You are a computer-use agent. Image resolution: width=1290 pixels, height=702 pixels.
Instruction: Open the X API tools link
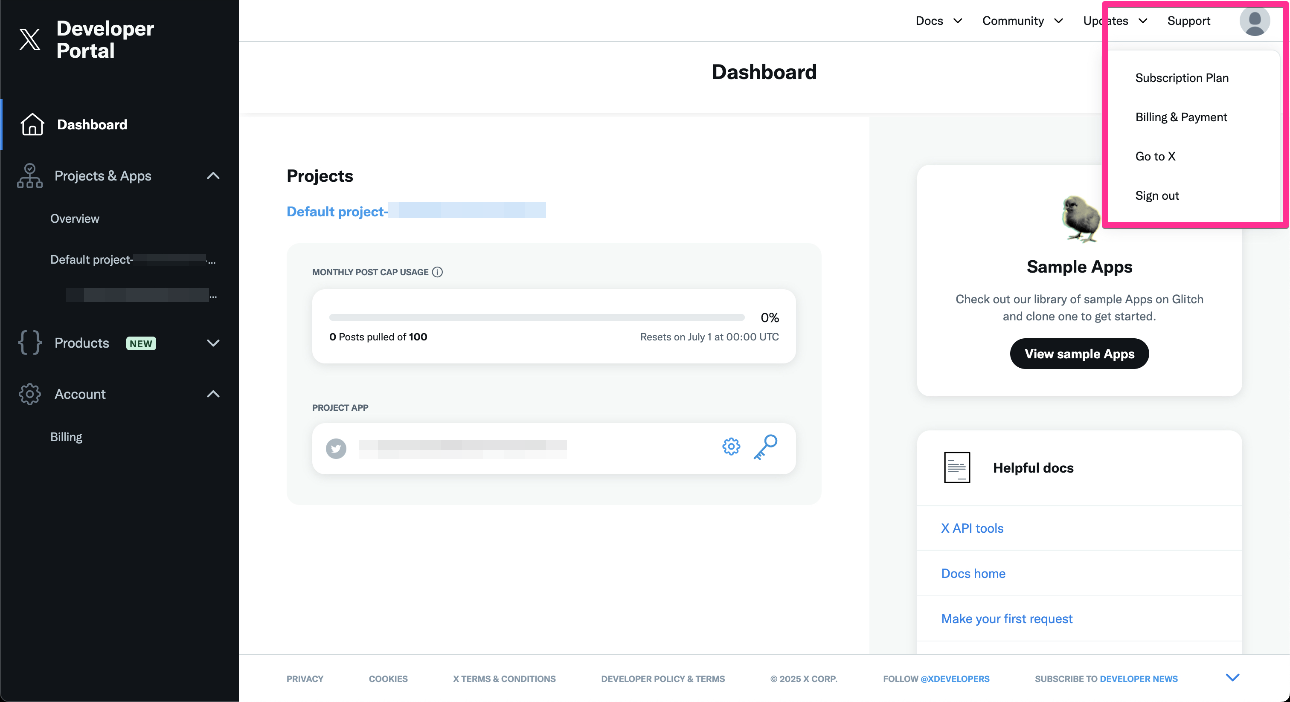tap(972, 528)
